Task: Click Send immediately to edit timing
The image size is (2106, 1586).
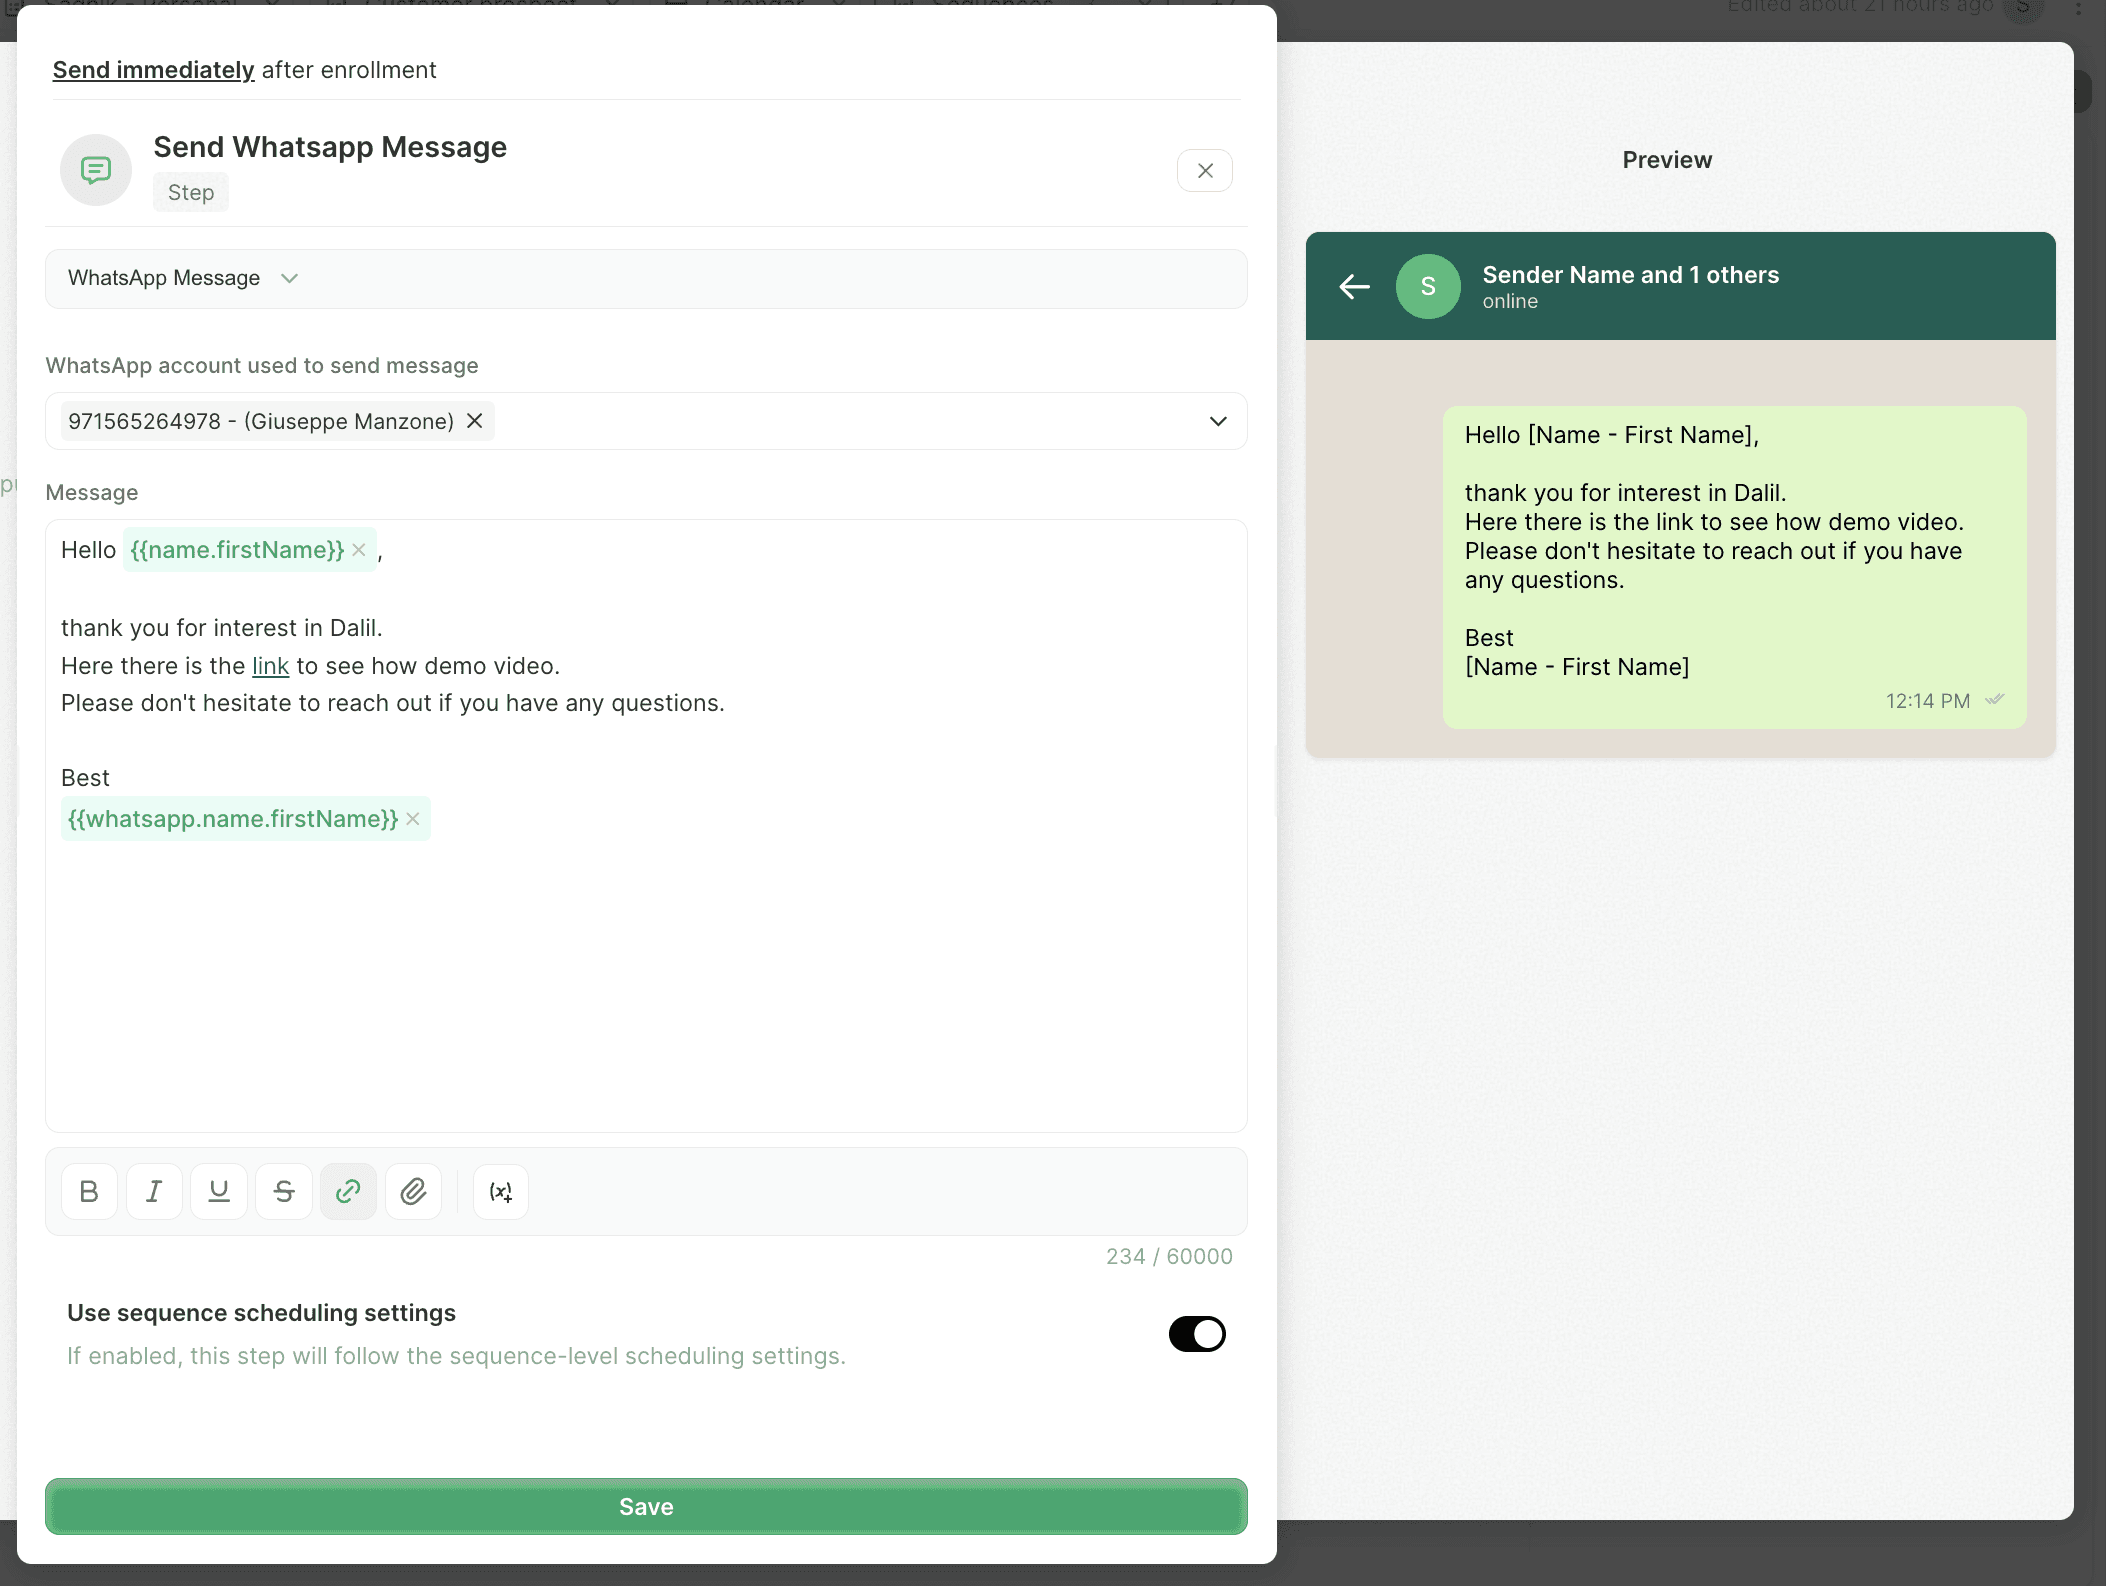Action: [152, 70]
